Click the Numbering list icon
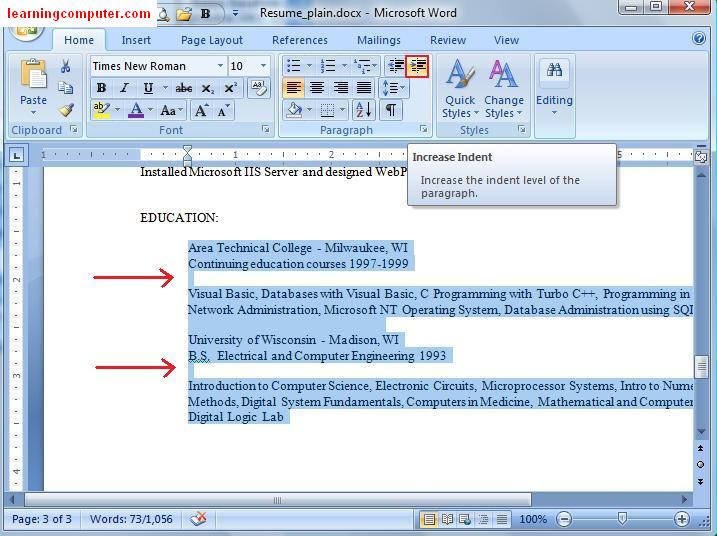This screenshot has height=536, width=717. pyautogui.click(x=328, y=66)
